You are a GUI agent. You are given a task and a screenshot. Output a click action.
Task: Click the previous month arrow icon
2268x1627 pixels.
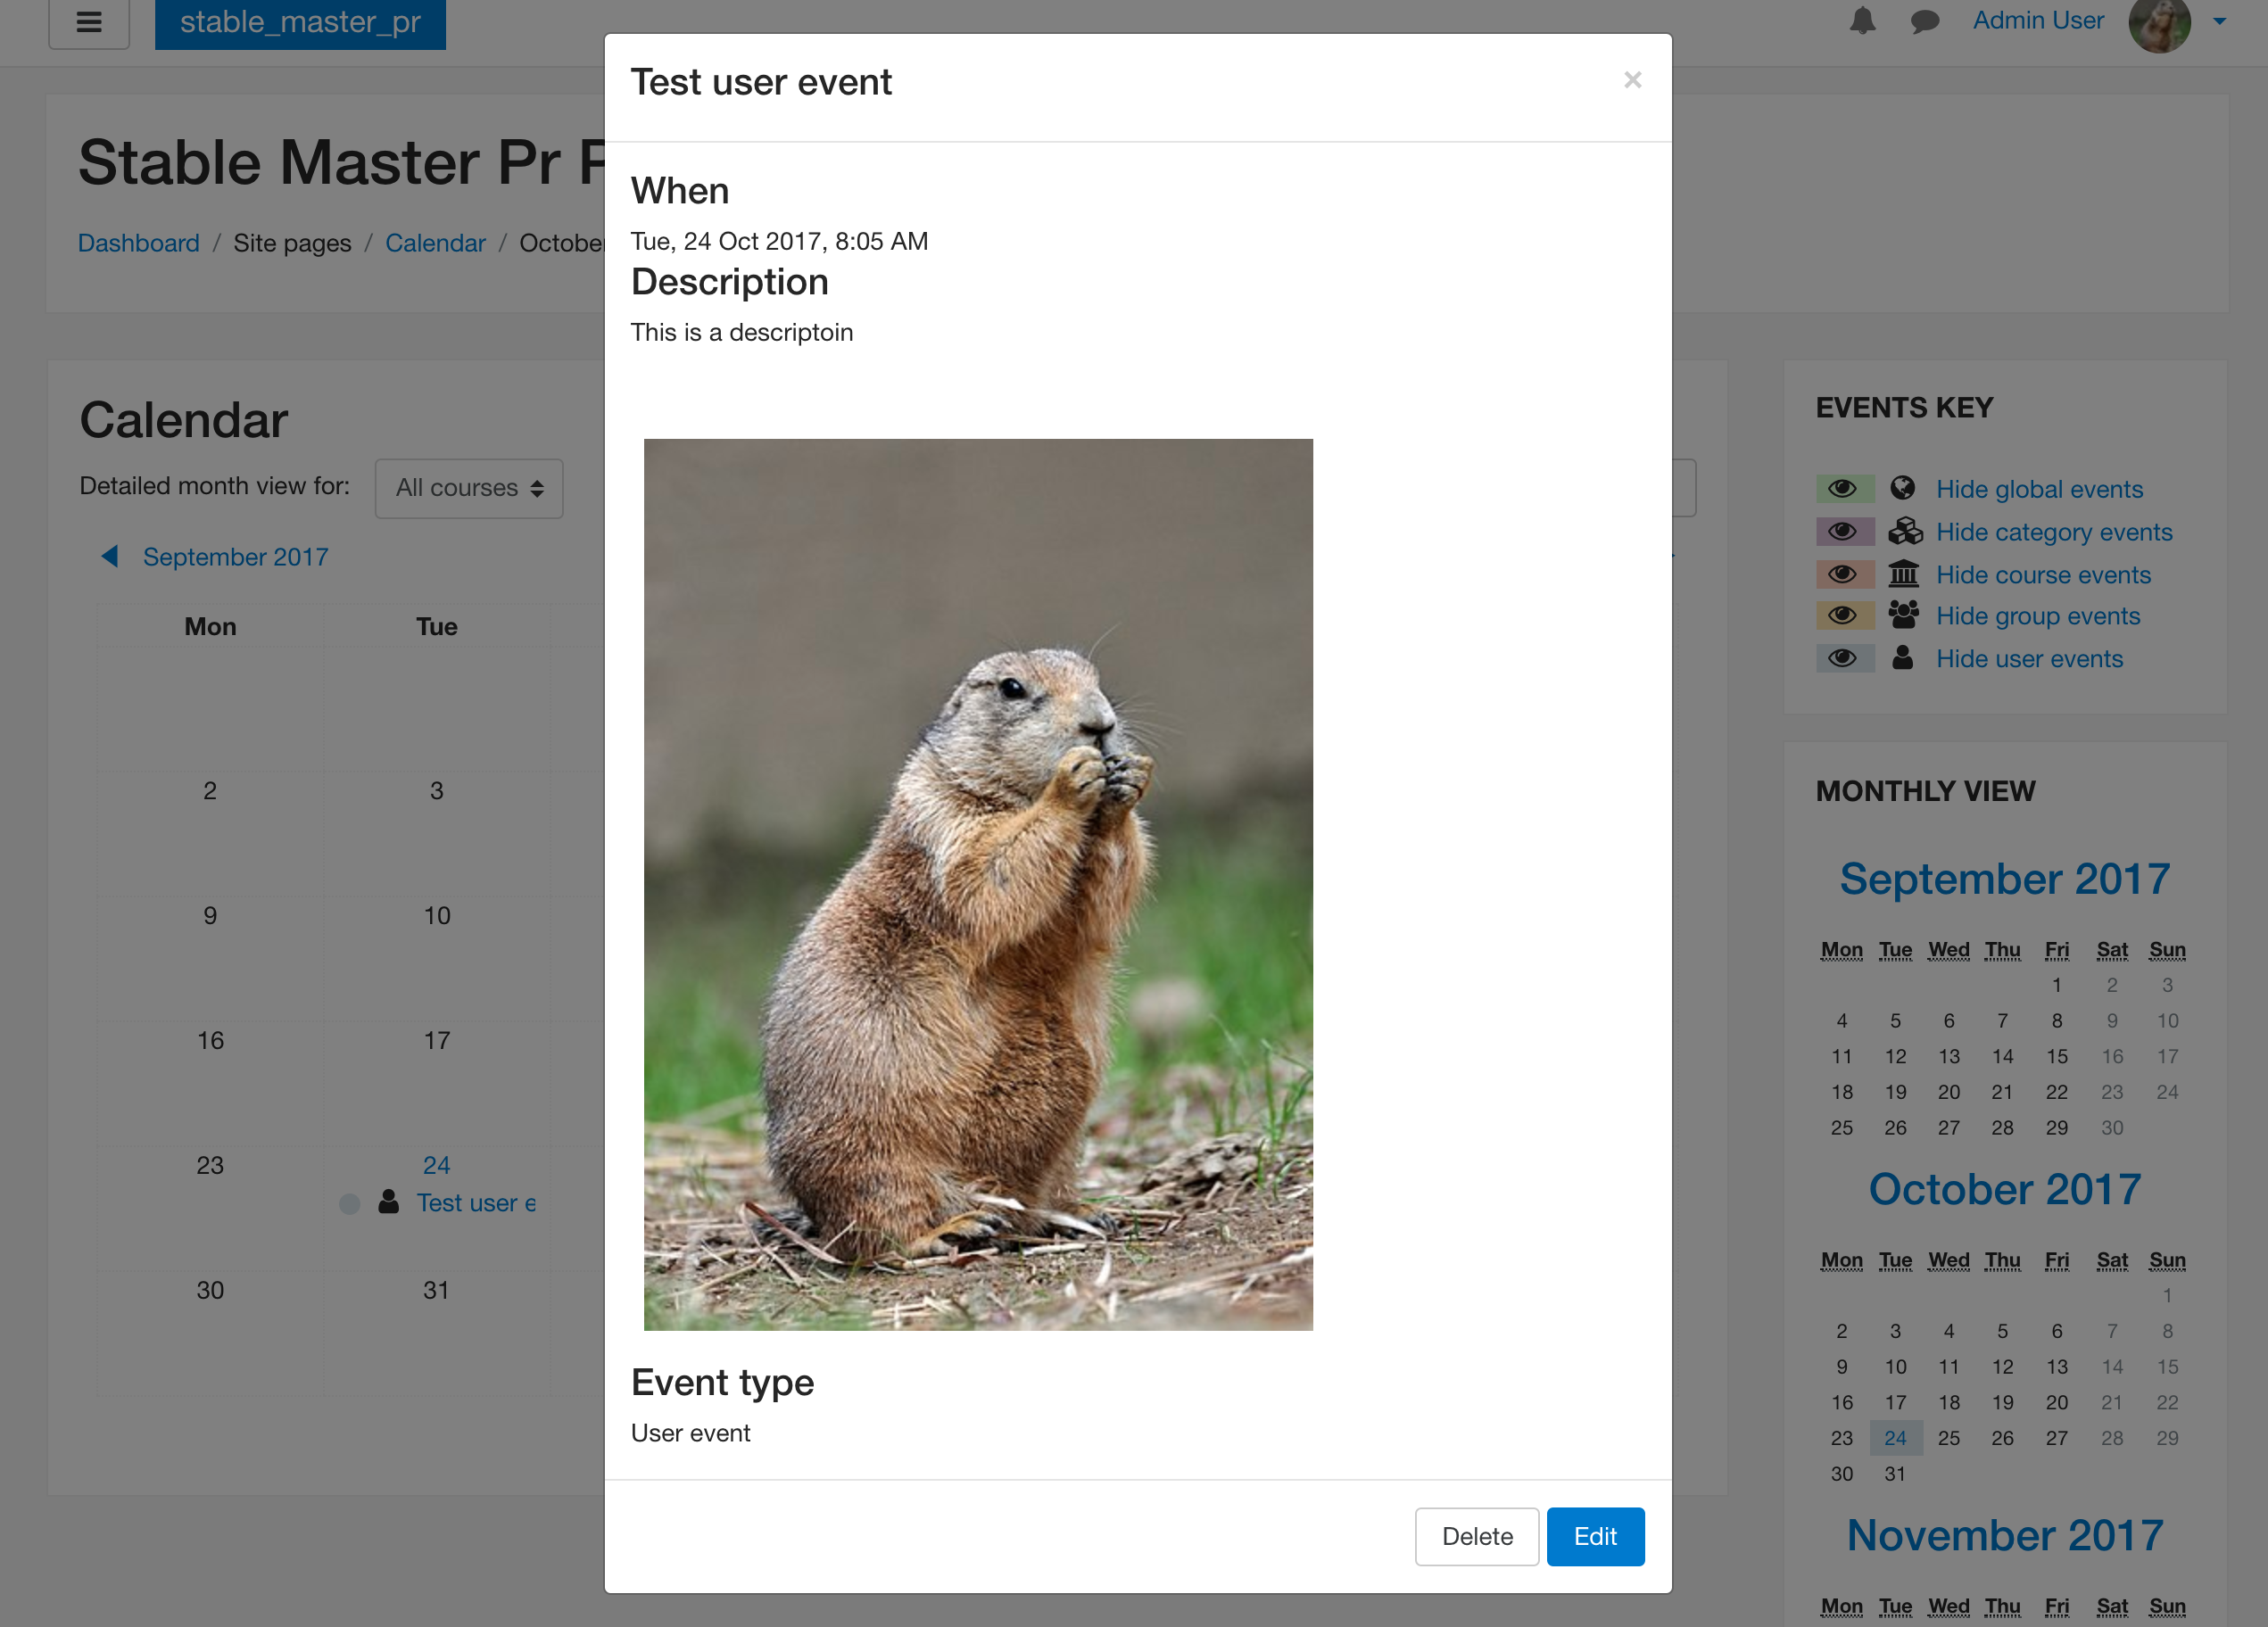(x=109, y=556)
